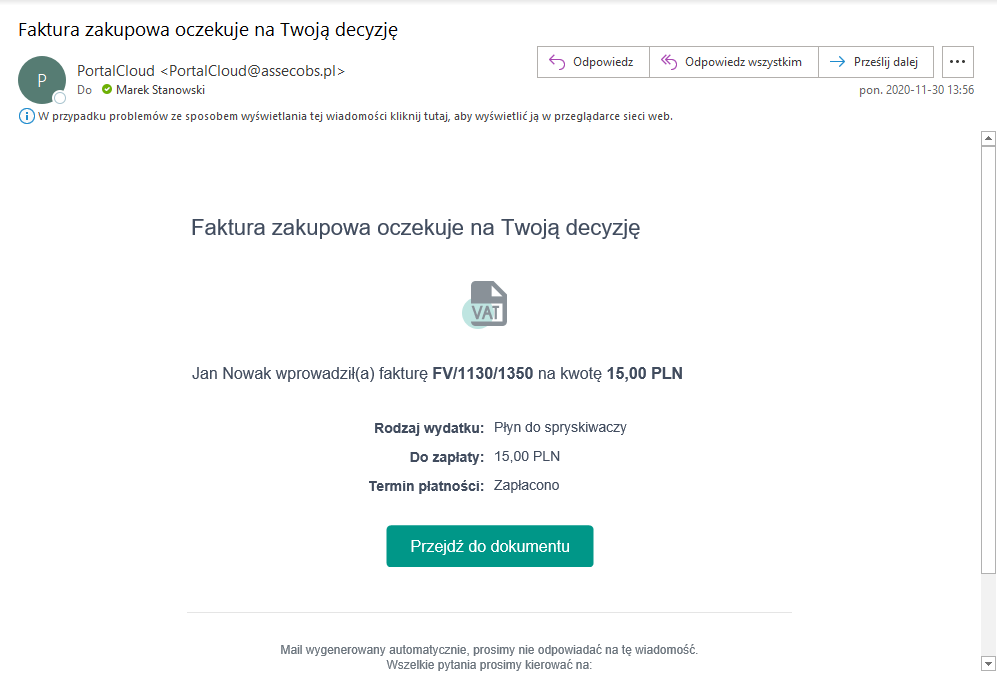Click the view-in-browser info message text

[x=355, y=116]
